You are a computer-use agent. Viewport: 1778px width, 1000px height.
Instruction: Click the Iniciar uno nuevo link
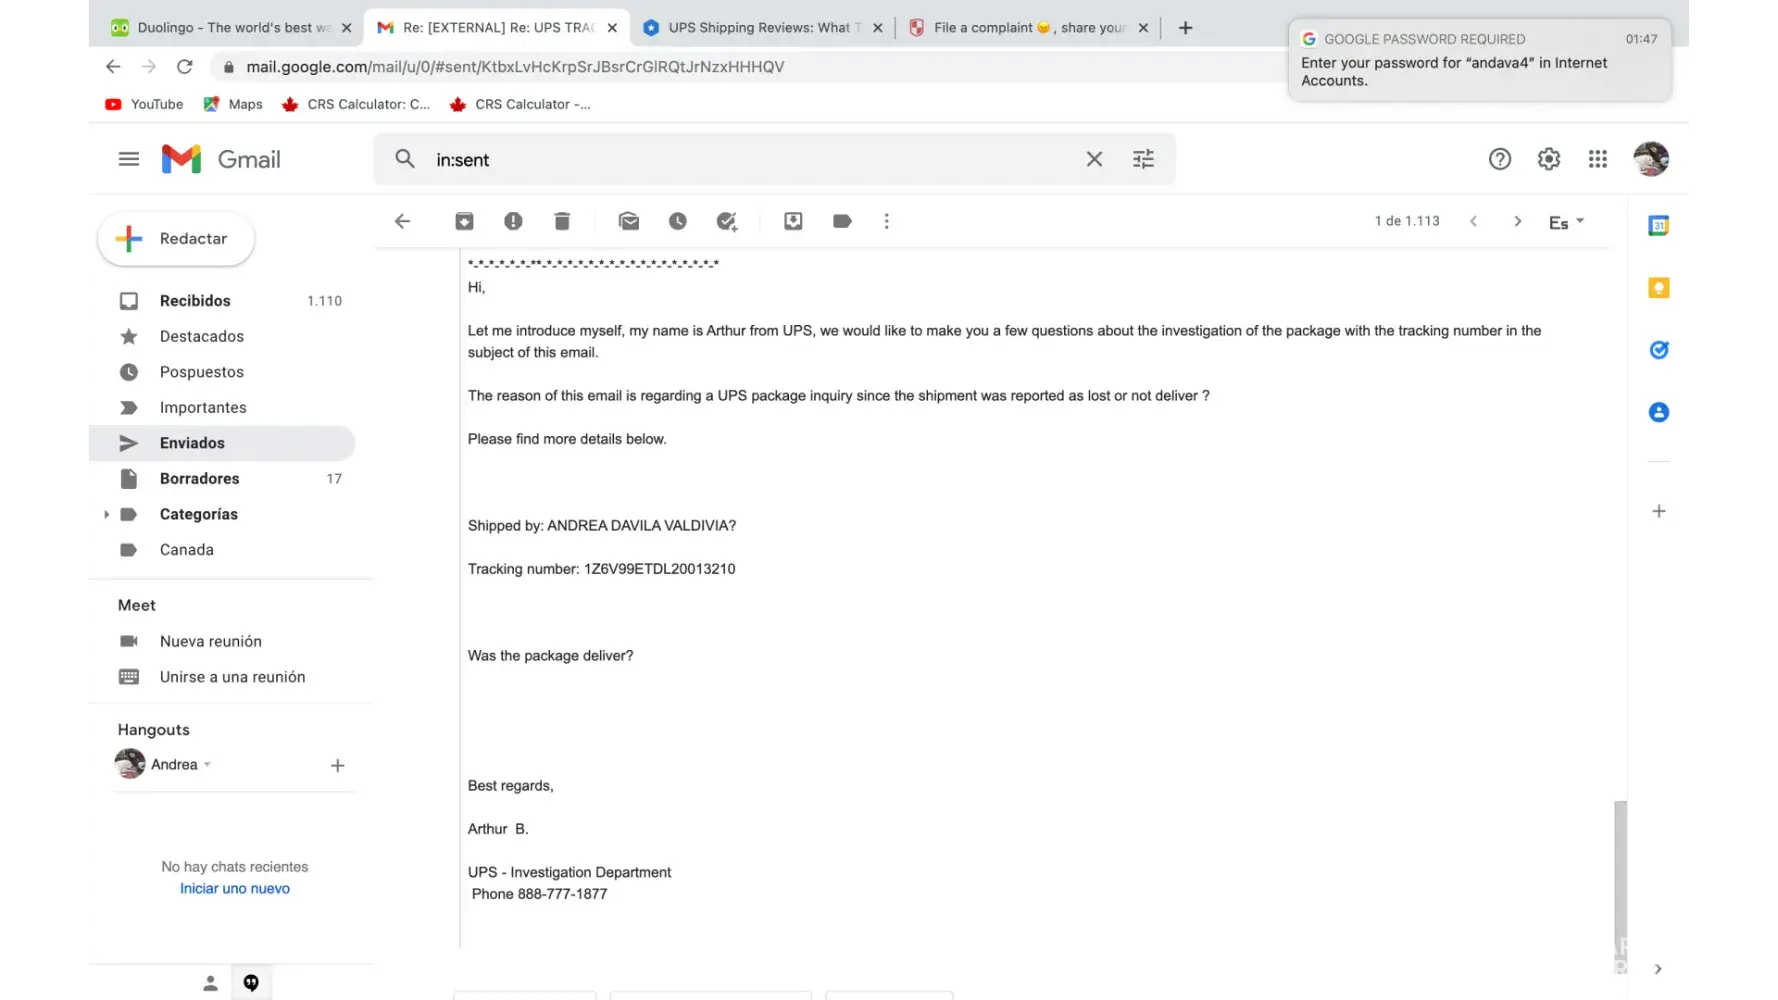(x=235, y=889)
